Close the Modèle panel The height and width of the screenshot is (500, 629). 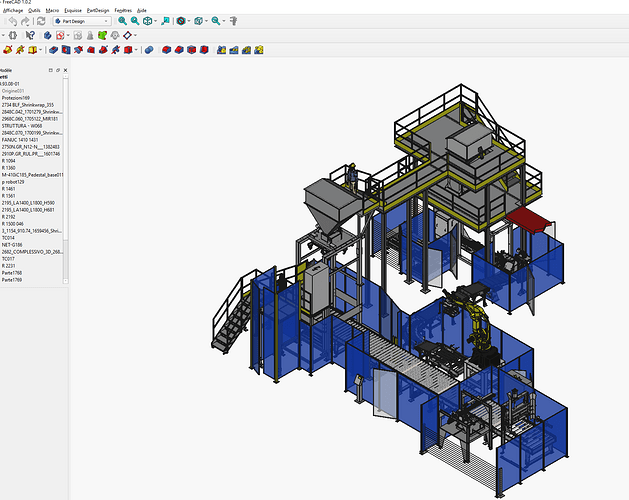coord(65,70)
